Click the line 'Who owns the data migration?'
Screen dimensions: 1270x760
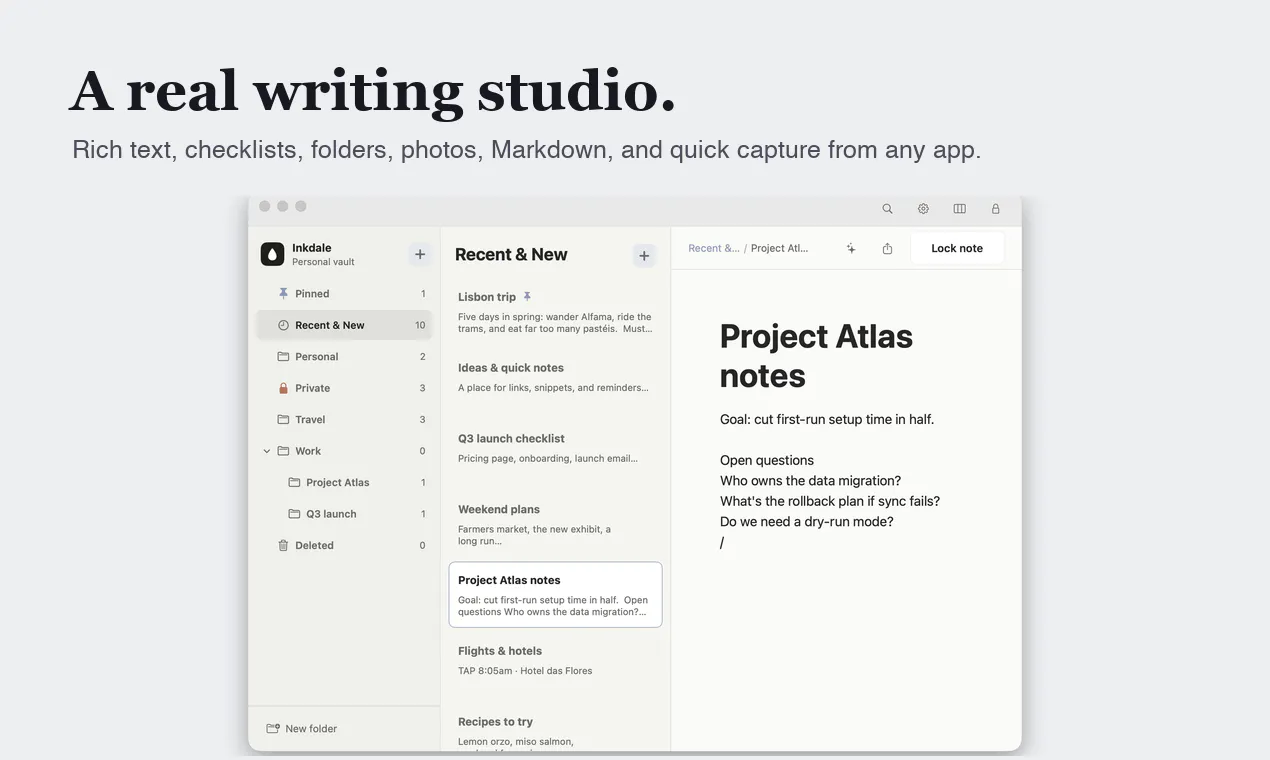point(810,481)
